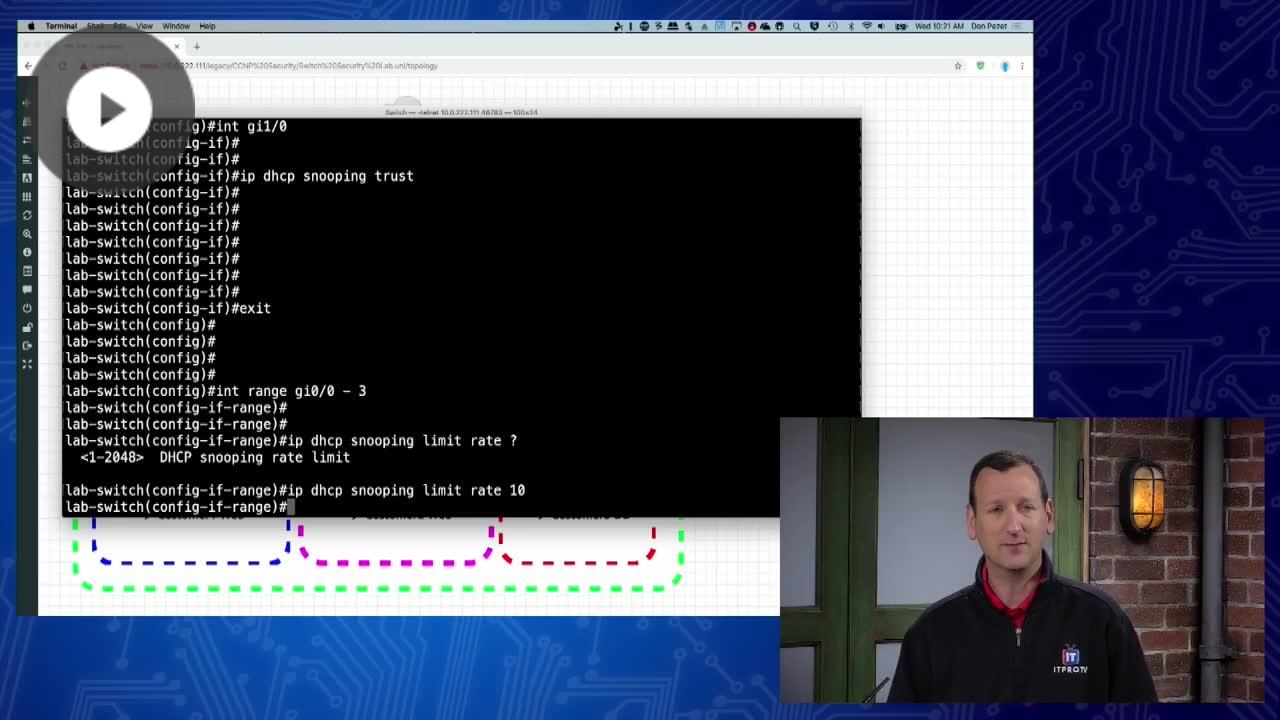The height and width of the screenshot is (720, 1280).
Task: Click the volume icon in menu bar
Action: point(883,26)
